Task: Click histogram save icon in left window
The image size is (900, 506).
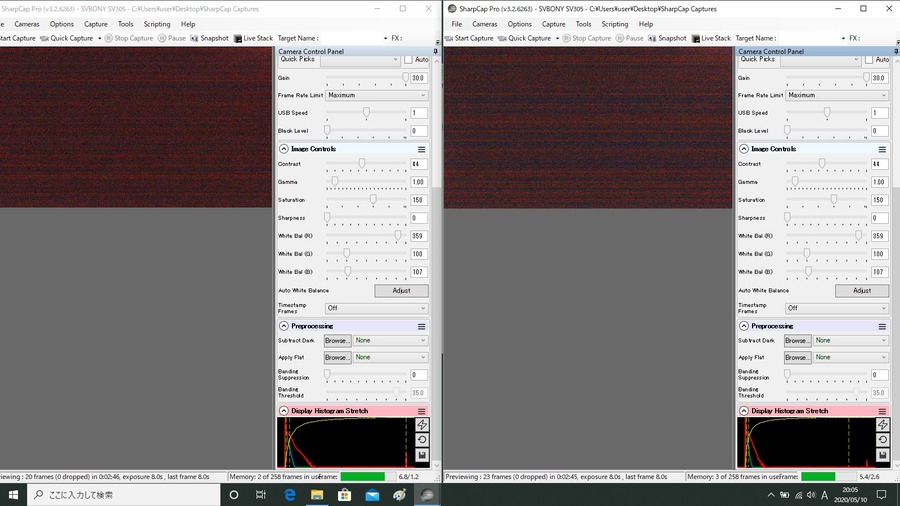Action: pyautogui.click(x=422, y=455)
